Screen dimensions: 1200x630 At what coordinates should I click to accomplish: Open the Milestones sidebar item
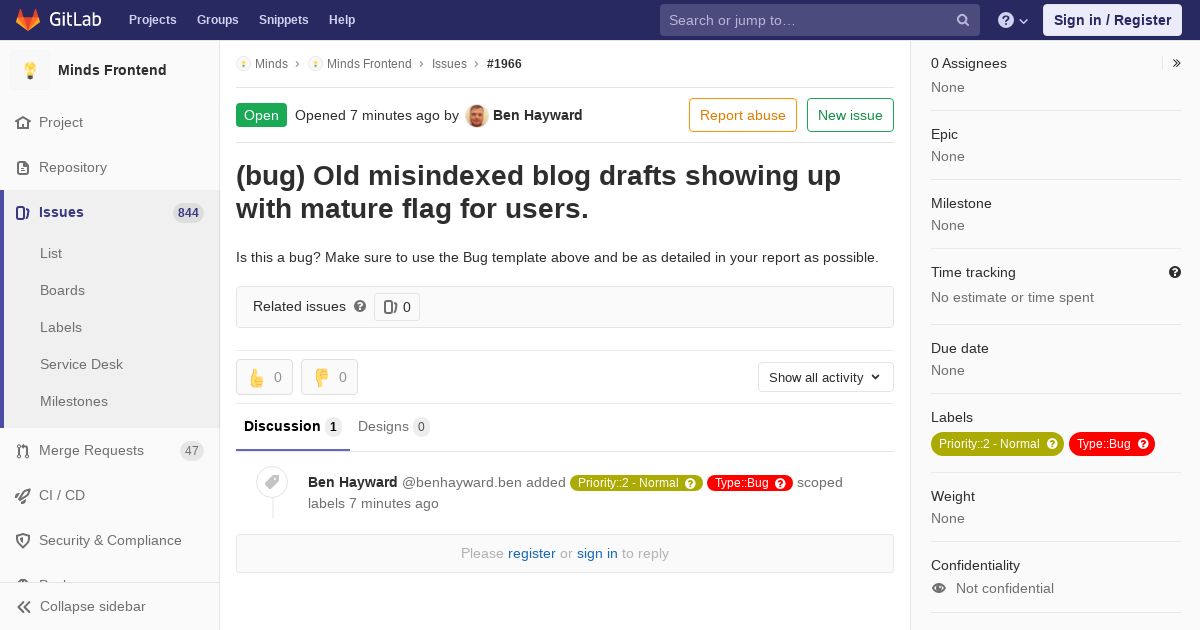[74, 402]
